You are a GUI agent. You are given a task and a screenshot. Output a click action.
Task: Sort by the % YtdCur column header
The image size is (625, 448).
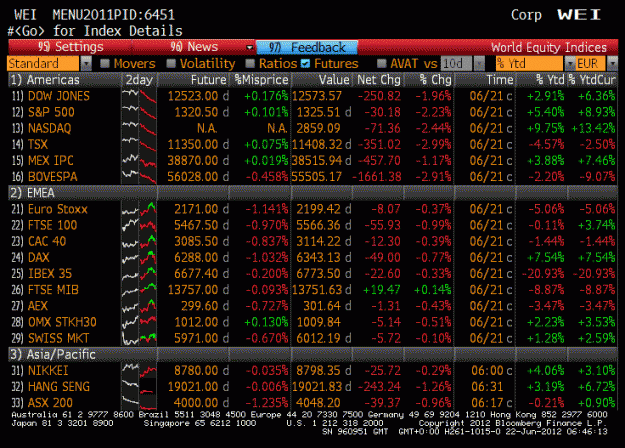pyautogui.click(x=592, y=80)
